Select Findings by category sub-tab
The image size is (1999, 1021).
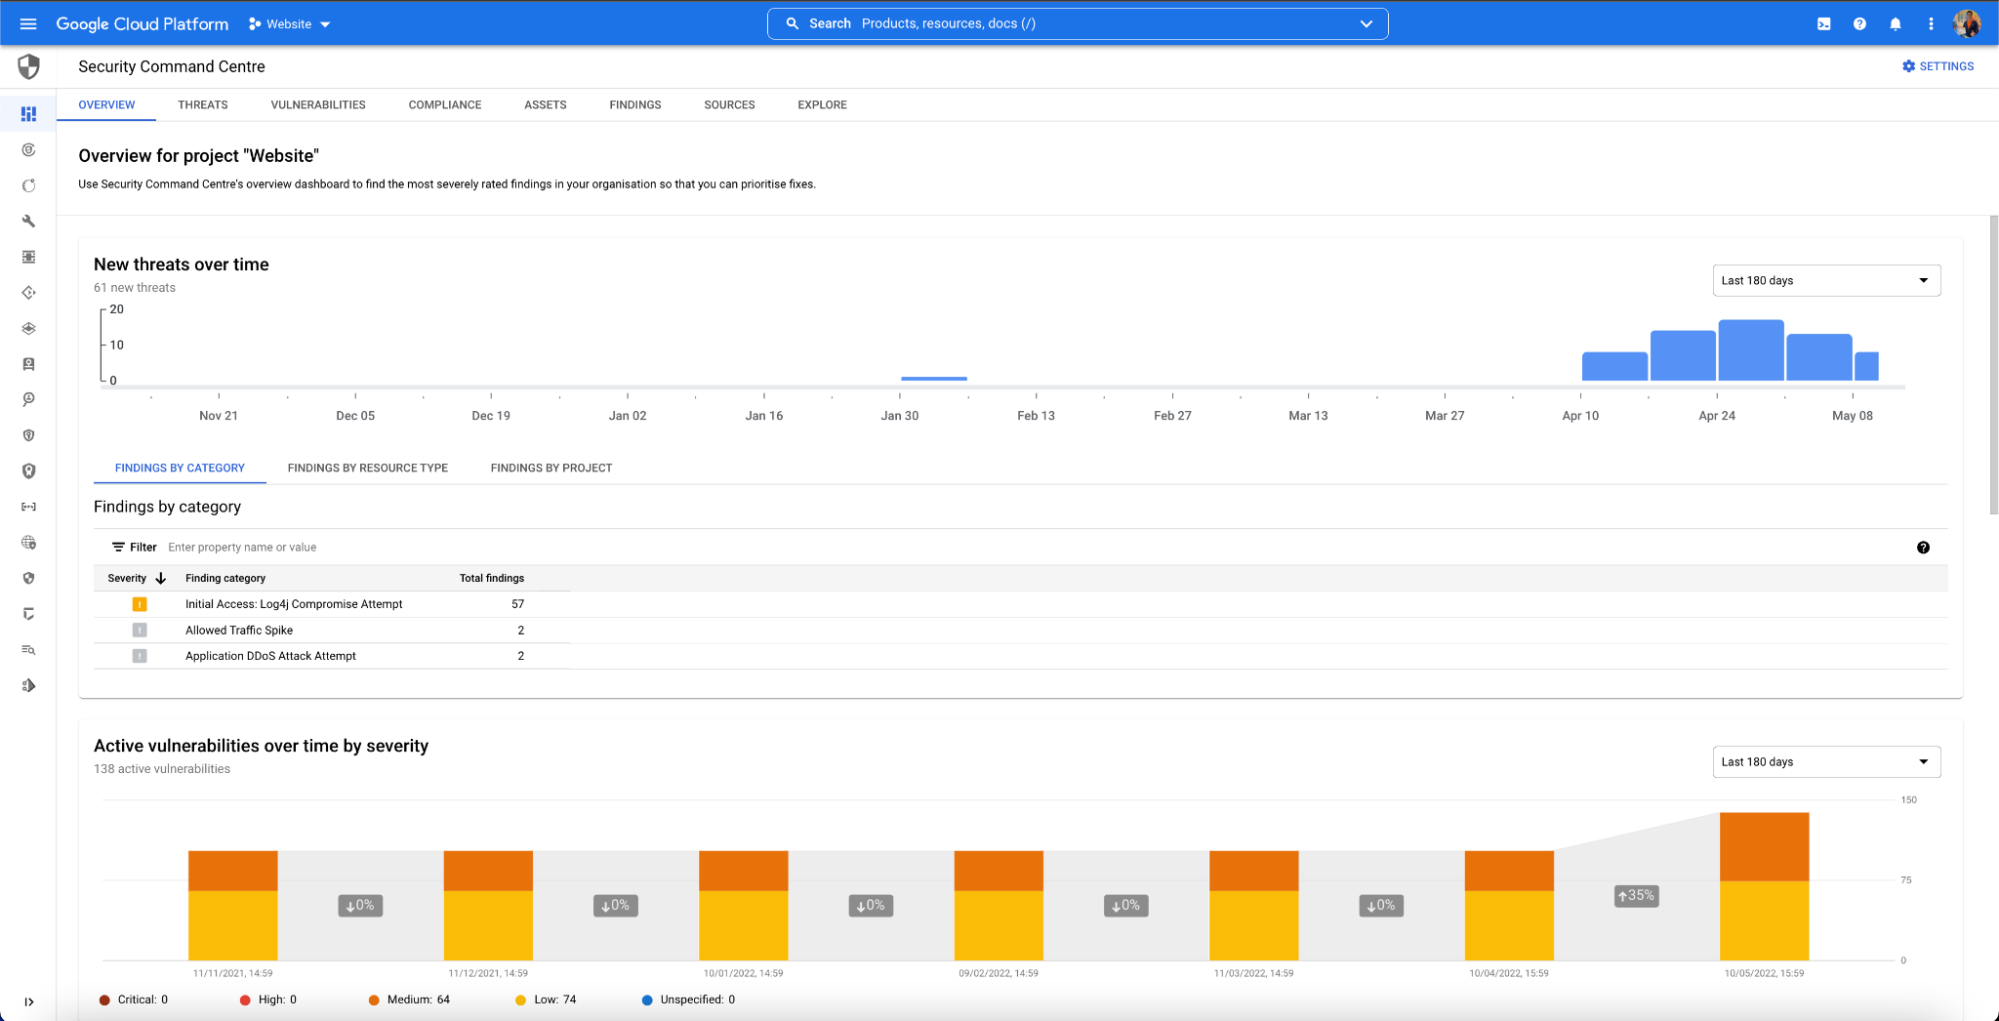click(x=180, y=468)
